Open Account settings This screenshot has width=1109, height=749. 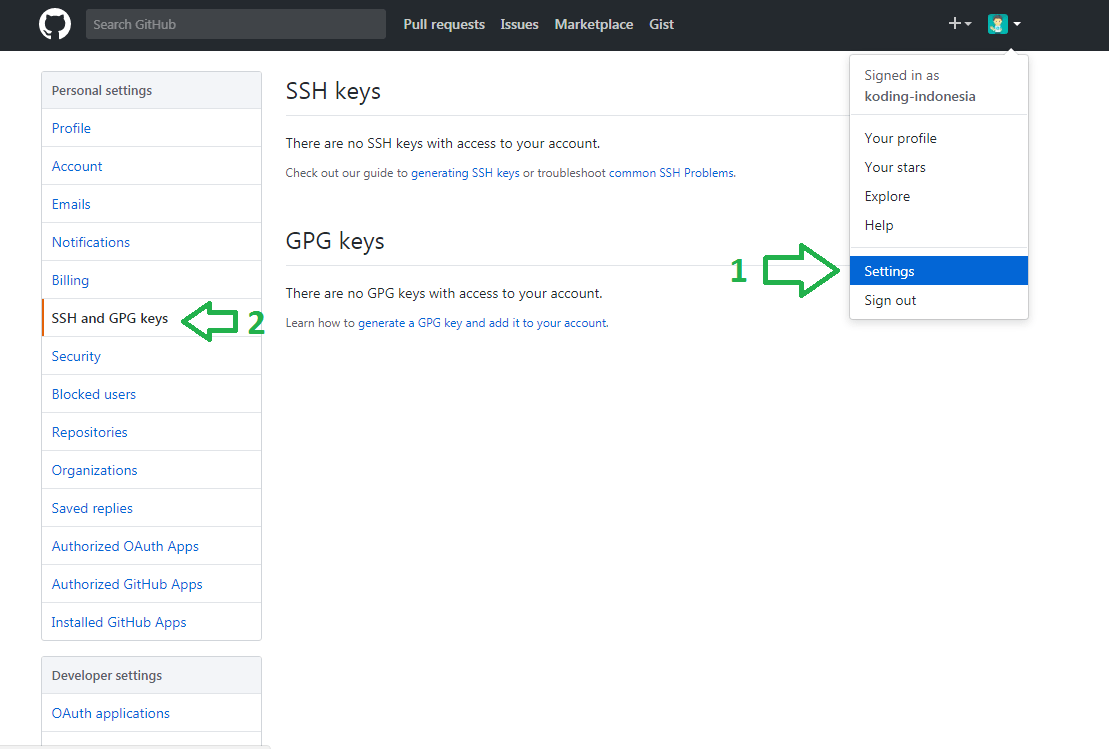(x=151, y=166)
